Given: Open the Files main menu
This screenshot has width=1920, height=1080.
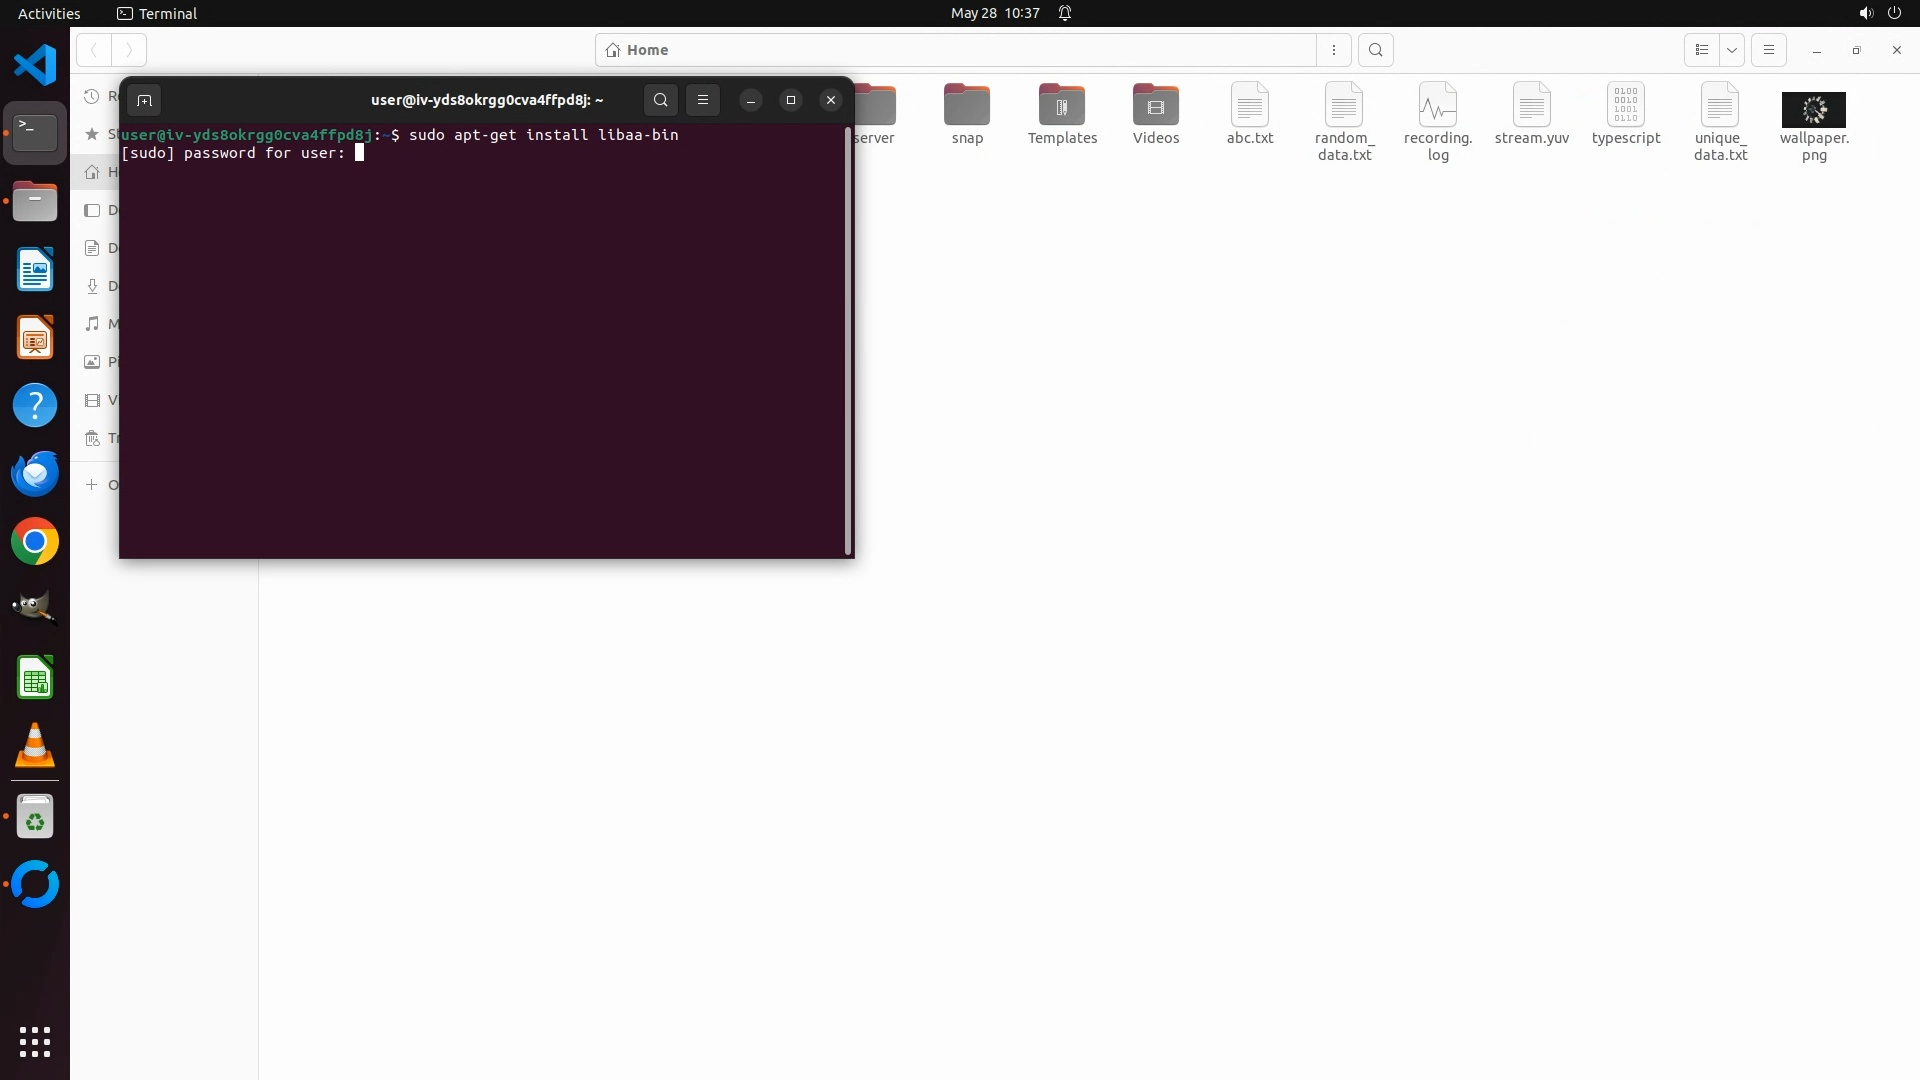Looking at the screenshot, I should [x=1769, y=50].
